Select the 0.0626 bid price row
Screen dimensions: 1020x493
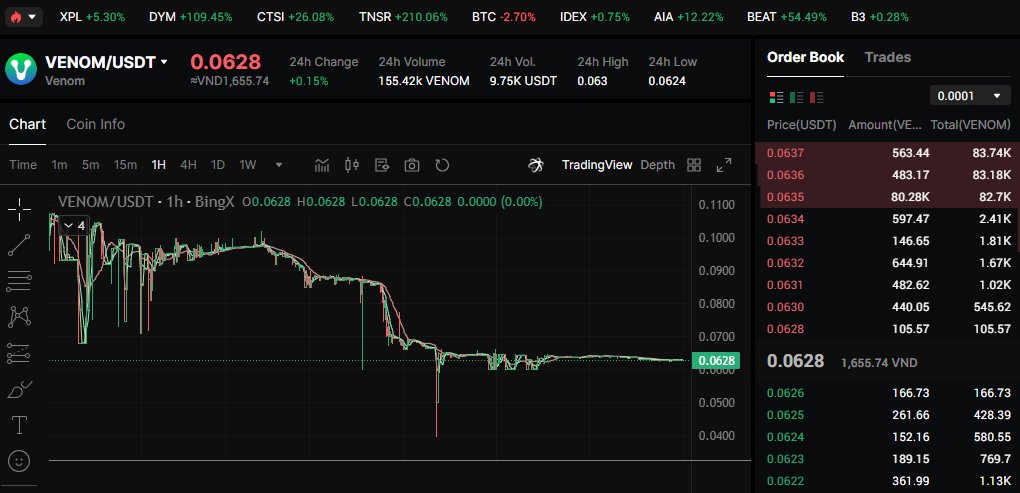tap(887, 393)
